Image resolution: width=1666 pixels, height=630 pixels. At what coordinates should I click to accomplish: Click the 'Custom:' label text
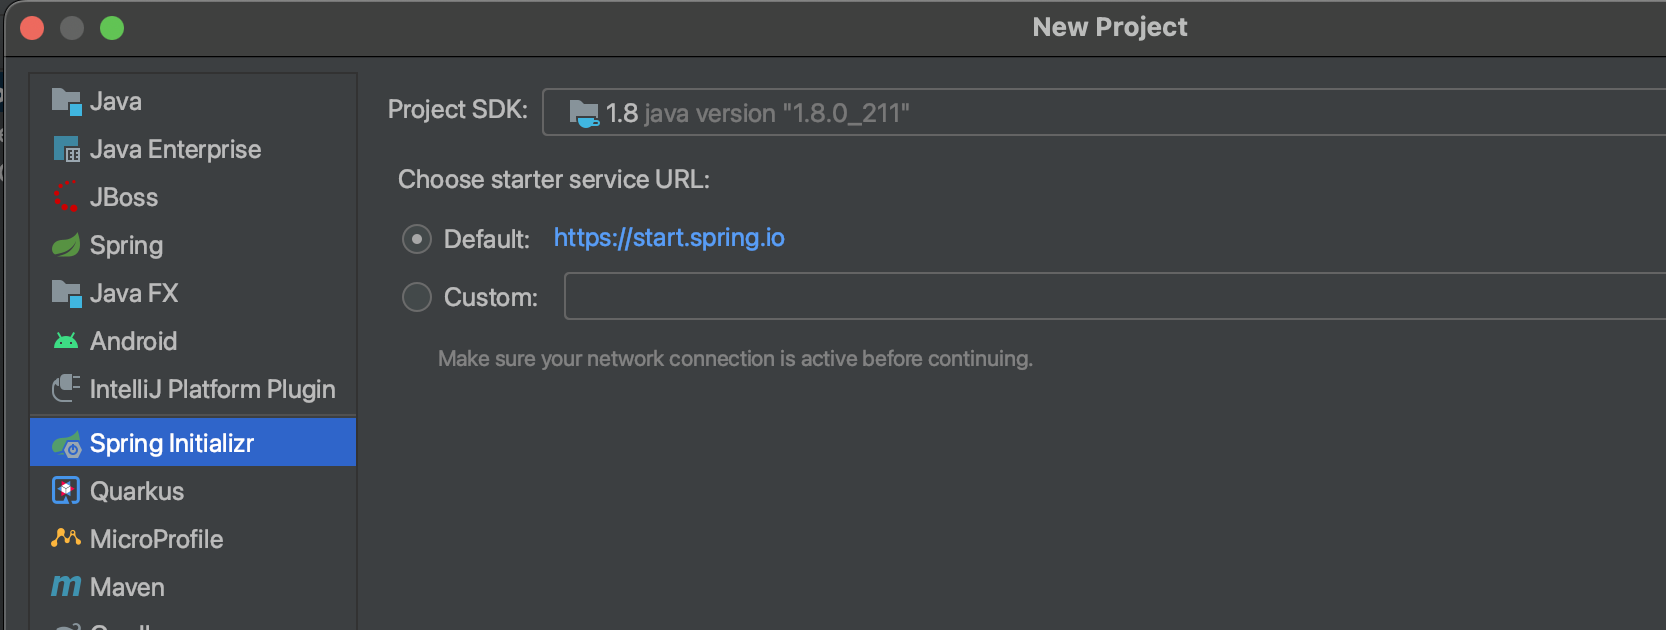[491, 297]
